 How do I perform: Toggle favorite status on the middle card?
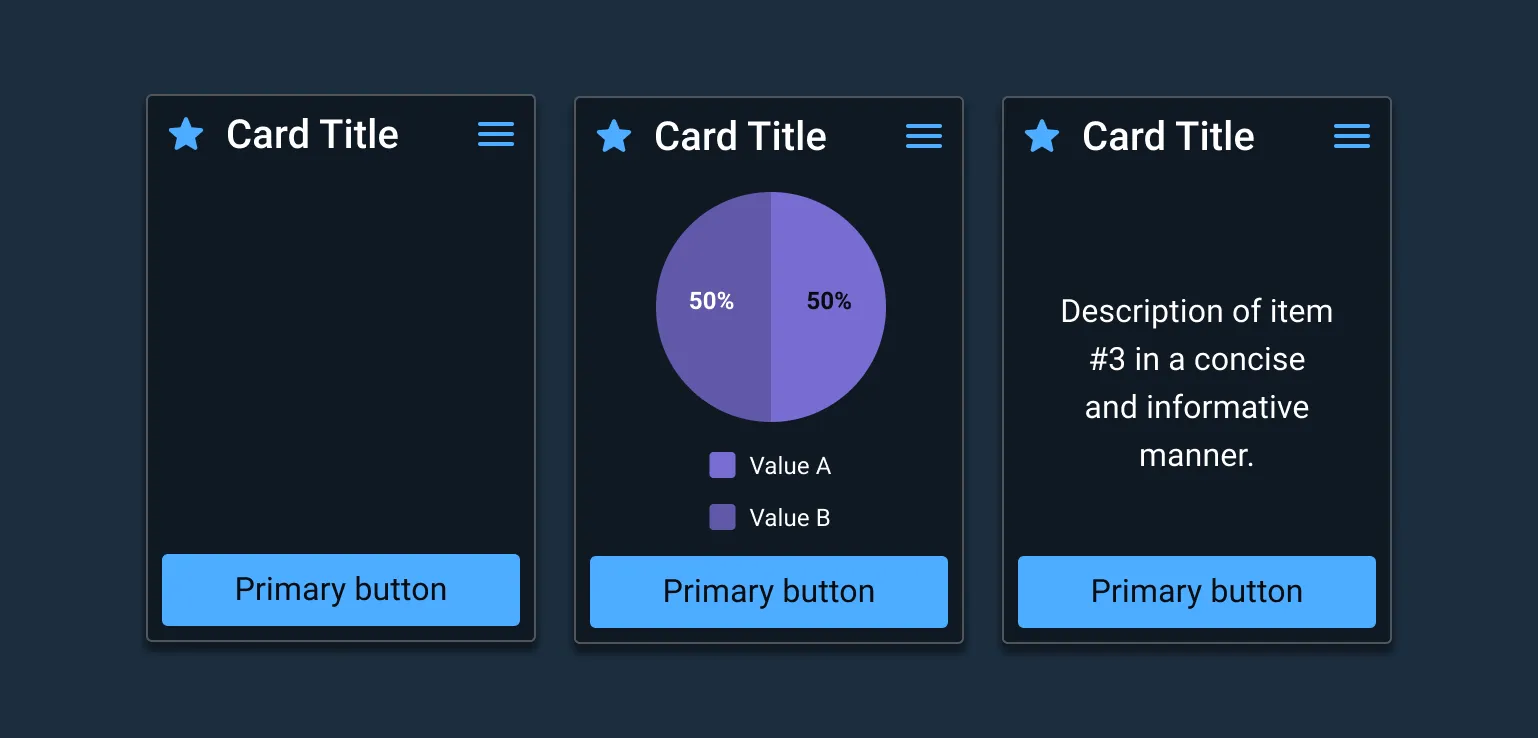pos(614,137)
